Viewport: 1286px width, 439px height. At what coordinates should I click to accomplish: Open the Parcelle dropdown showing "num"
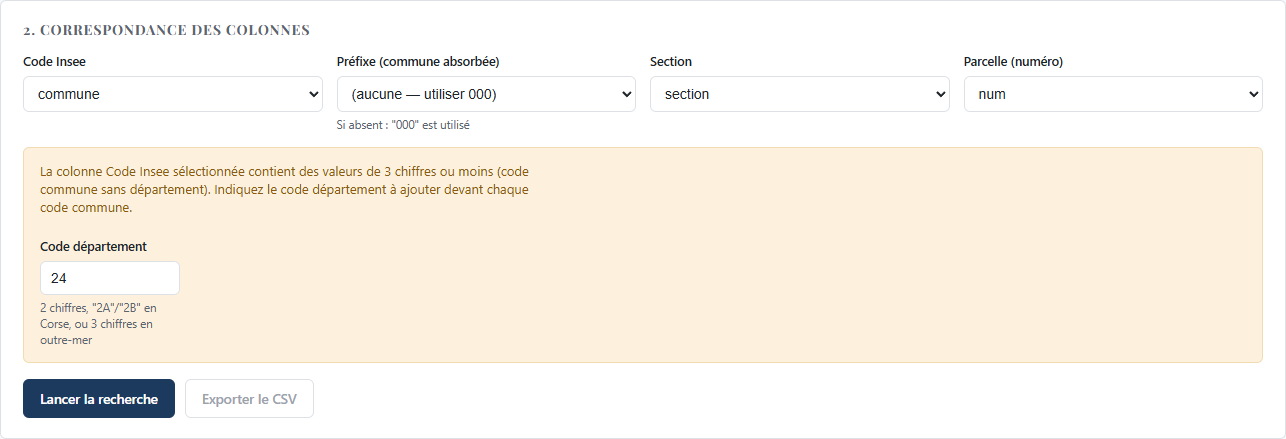click(x=1113, y=94)
